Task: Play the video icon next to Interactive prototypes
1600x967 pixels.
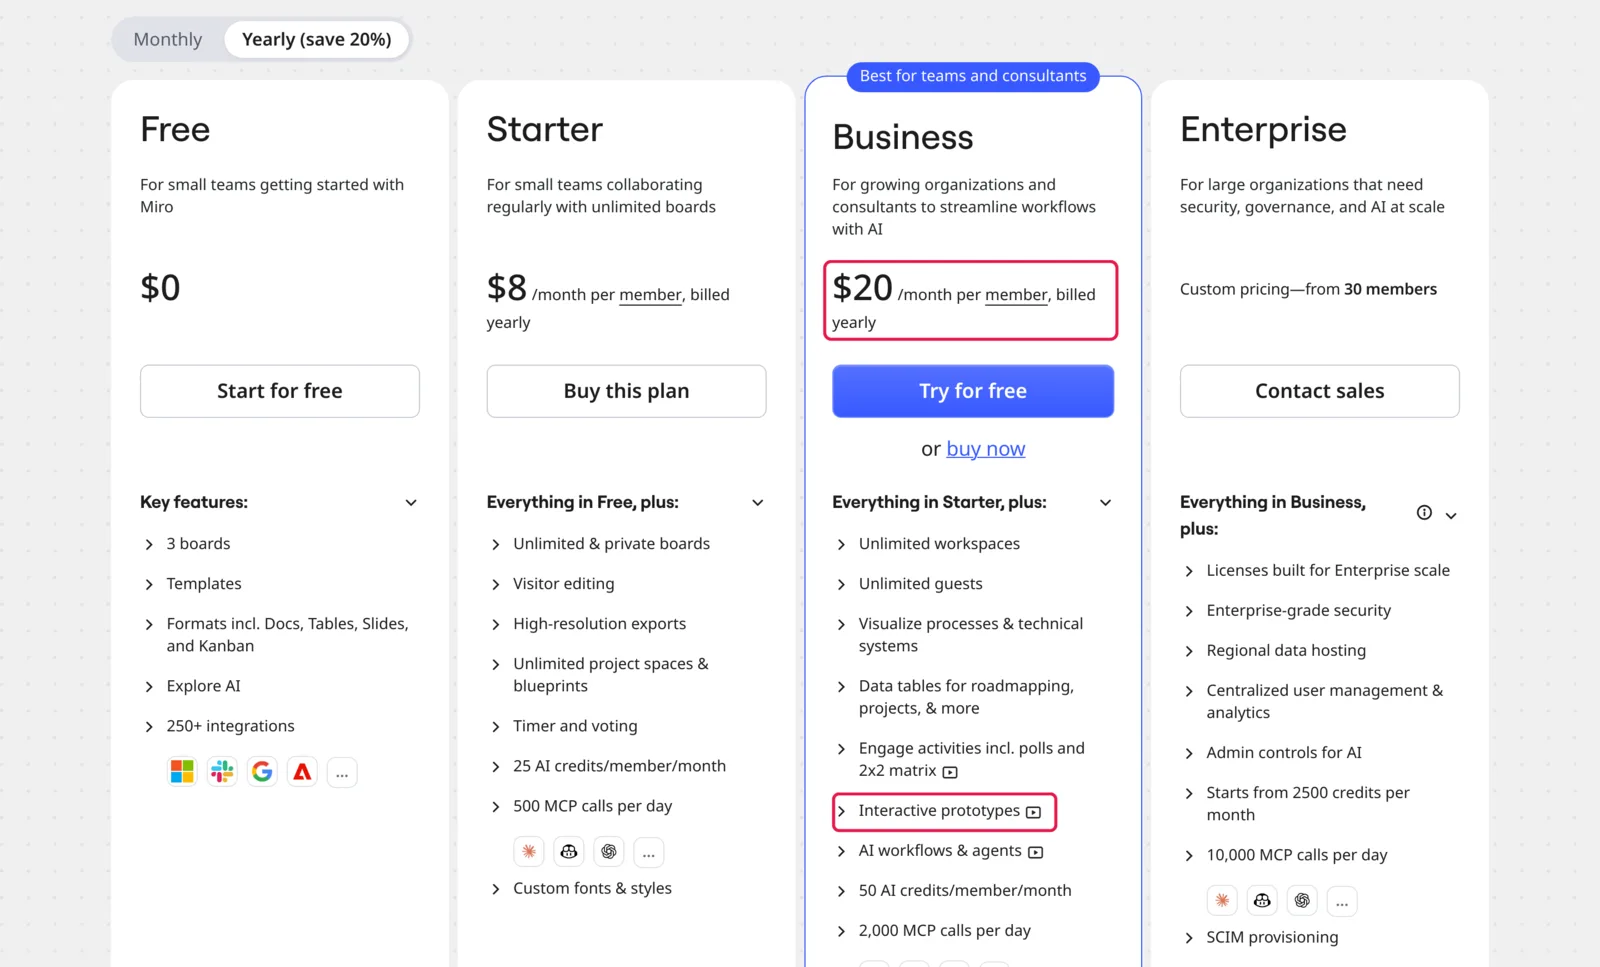Action: coord(1033,812)
